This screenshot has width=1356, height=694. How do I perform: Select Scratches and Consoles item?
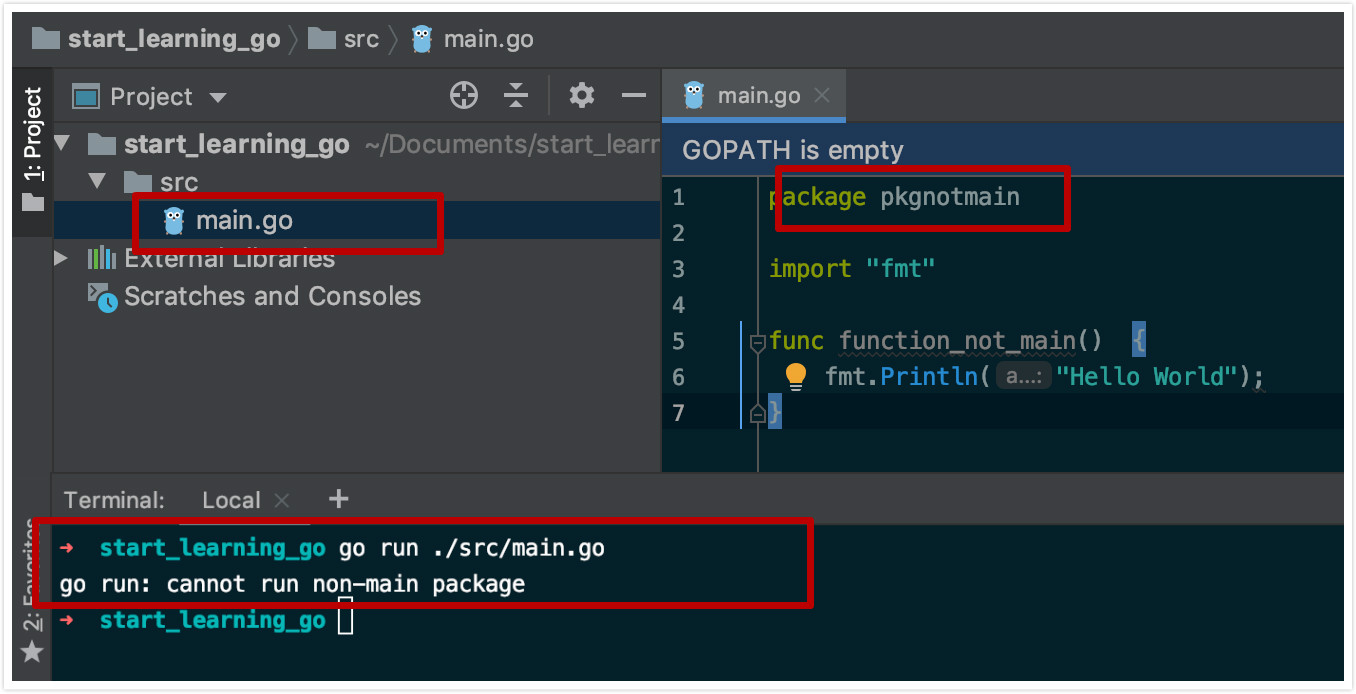(272, 296)
